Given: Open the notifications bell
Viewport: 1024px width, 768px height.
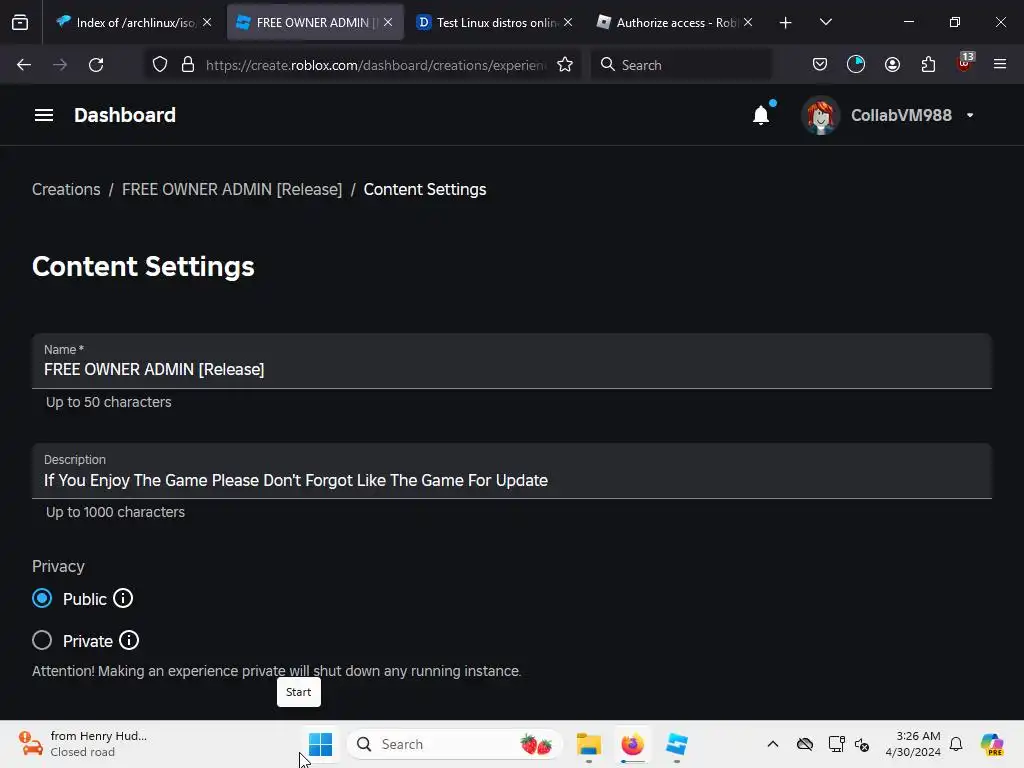Looking at the screenshot, I should [761, 116].
